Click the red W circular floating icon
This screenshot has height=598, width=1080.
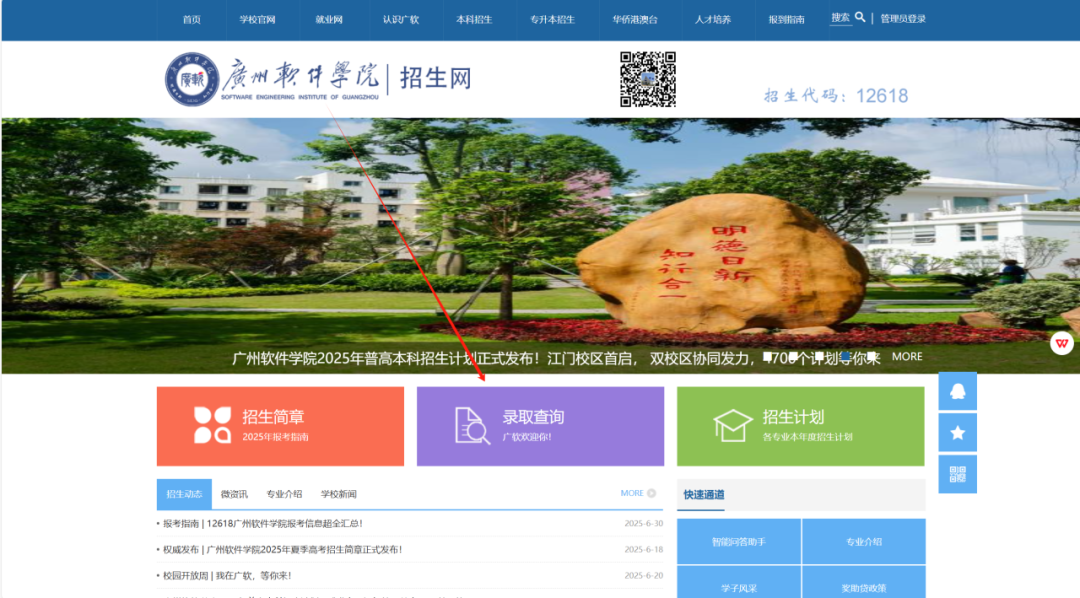click(1061, 343)
